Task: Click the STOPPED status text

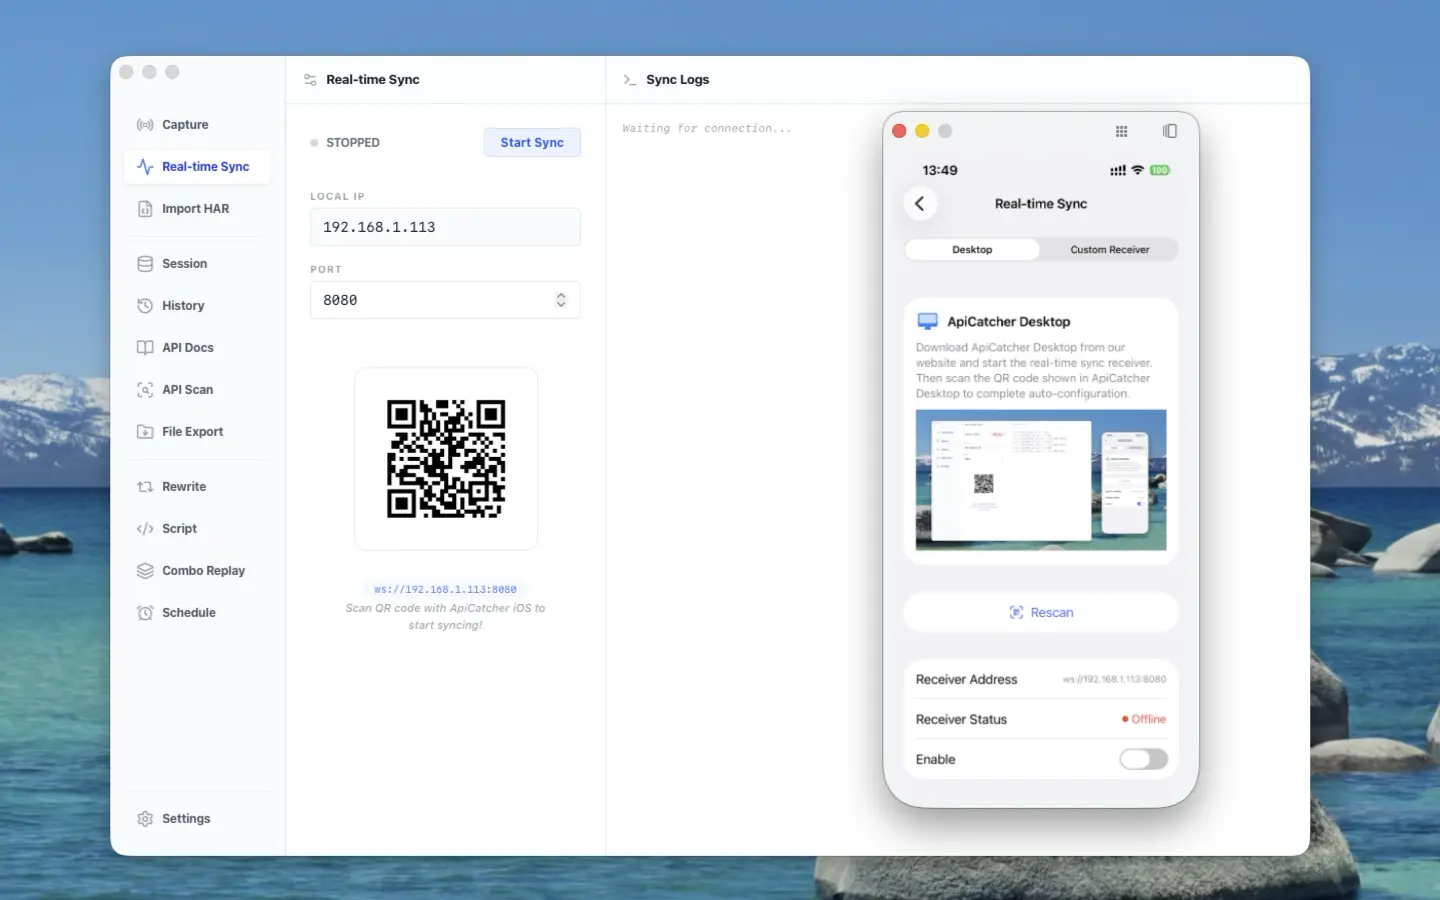Action: point(353,143)
